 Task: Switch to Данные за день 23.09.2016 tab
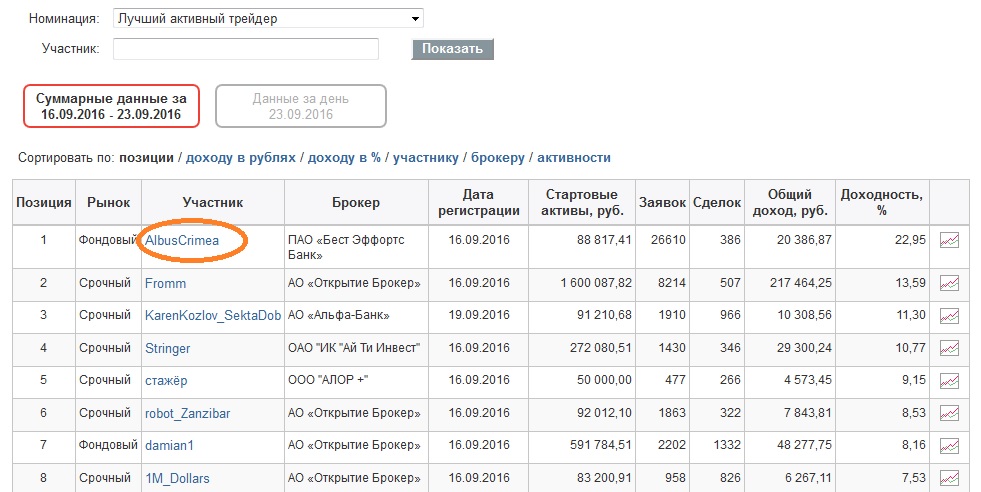point(301,106)
